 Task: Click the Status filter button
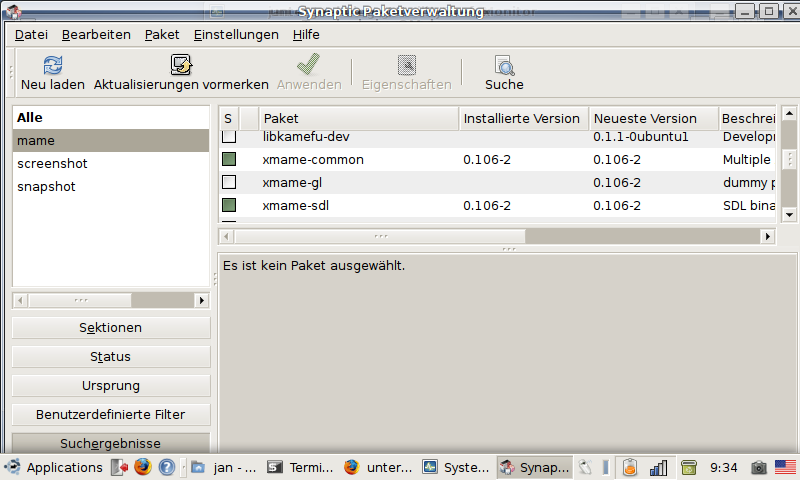(x=111, y=357)
